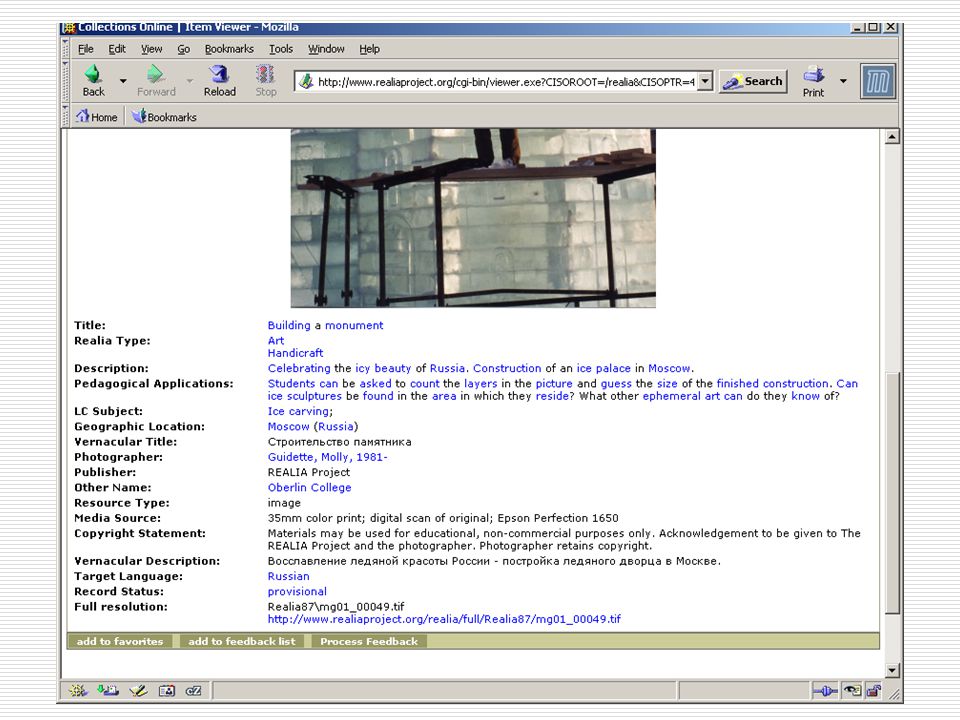The width and height of the screenshot is (960, 720).
Task: Follow the Russian target language link
Action: pyautogui.click(x=288, y=576)
